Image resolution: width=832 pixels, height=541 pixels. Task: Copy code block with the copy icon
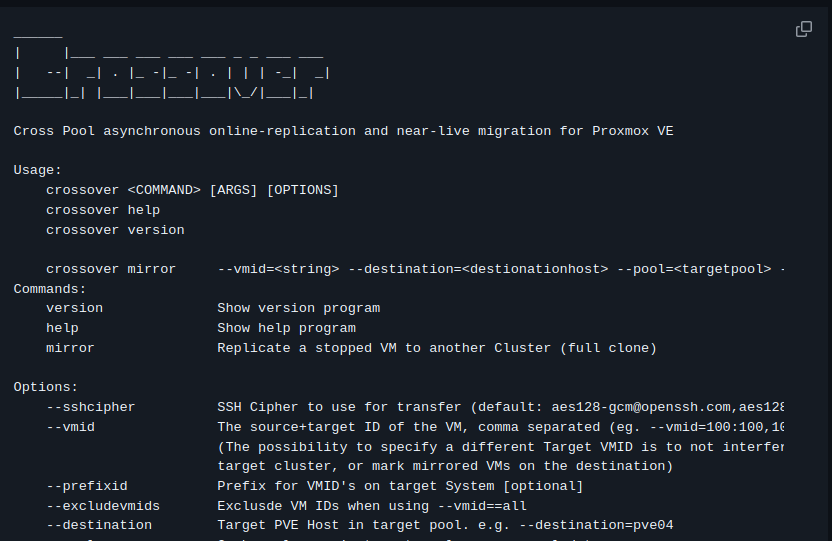(804, 29)
